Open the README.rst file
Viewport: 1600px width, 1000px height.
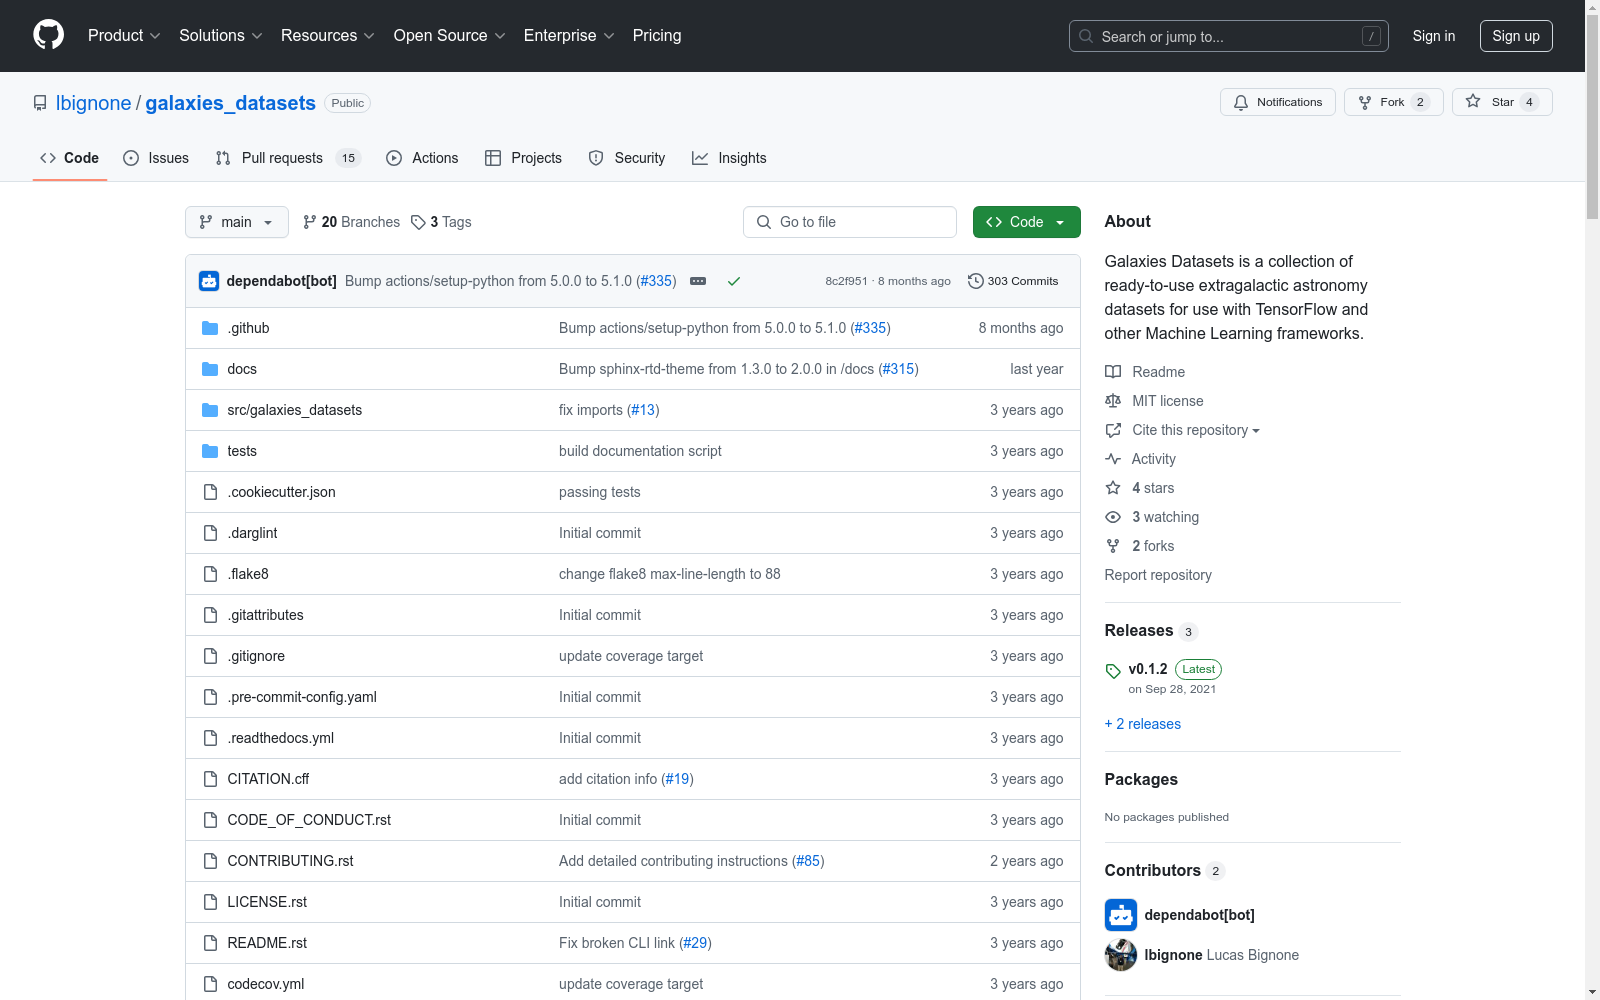click(267, 943)
